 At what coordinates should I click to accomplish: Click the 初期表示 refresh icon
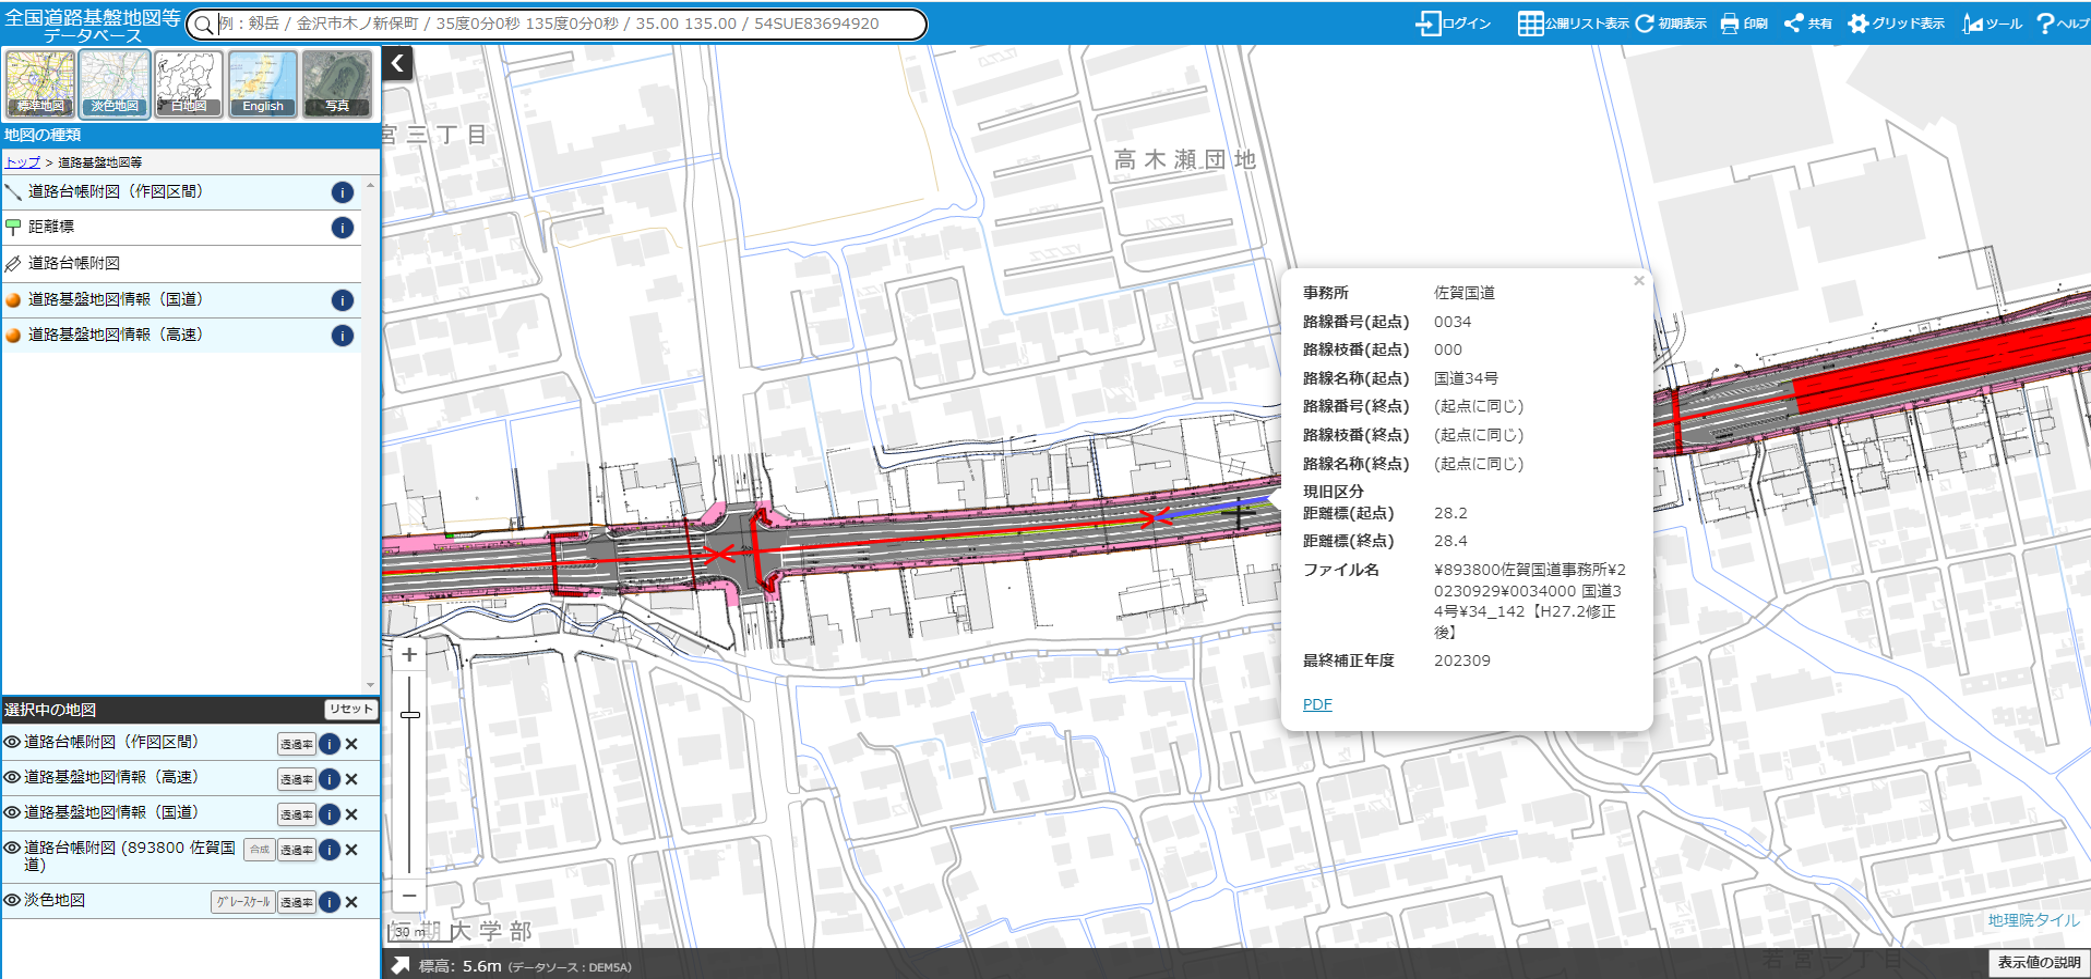pyautogui.click(x=1645, y=22)
